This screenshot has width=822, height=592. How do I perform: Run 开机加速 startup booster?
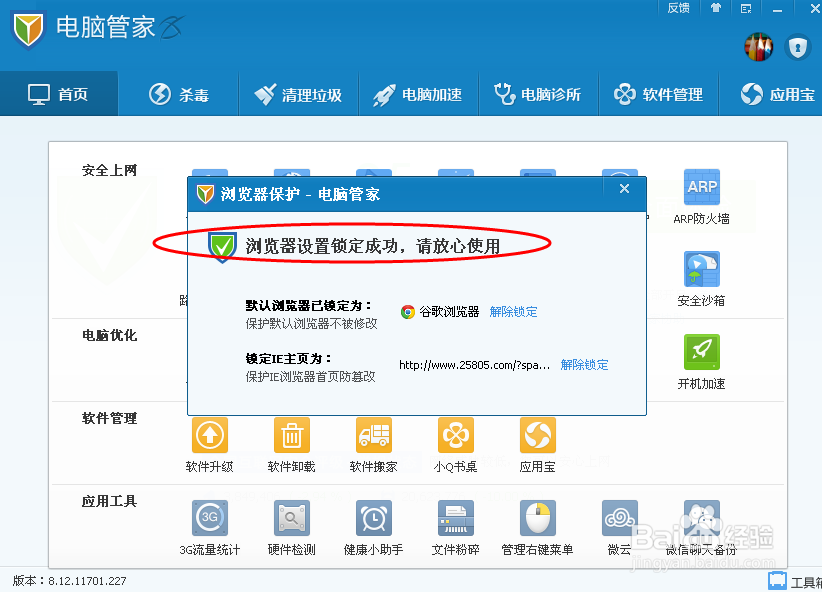point(701,352)
